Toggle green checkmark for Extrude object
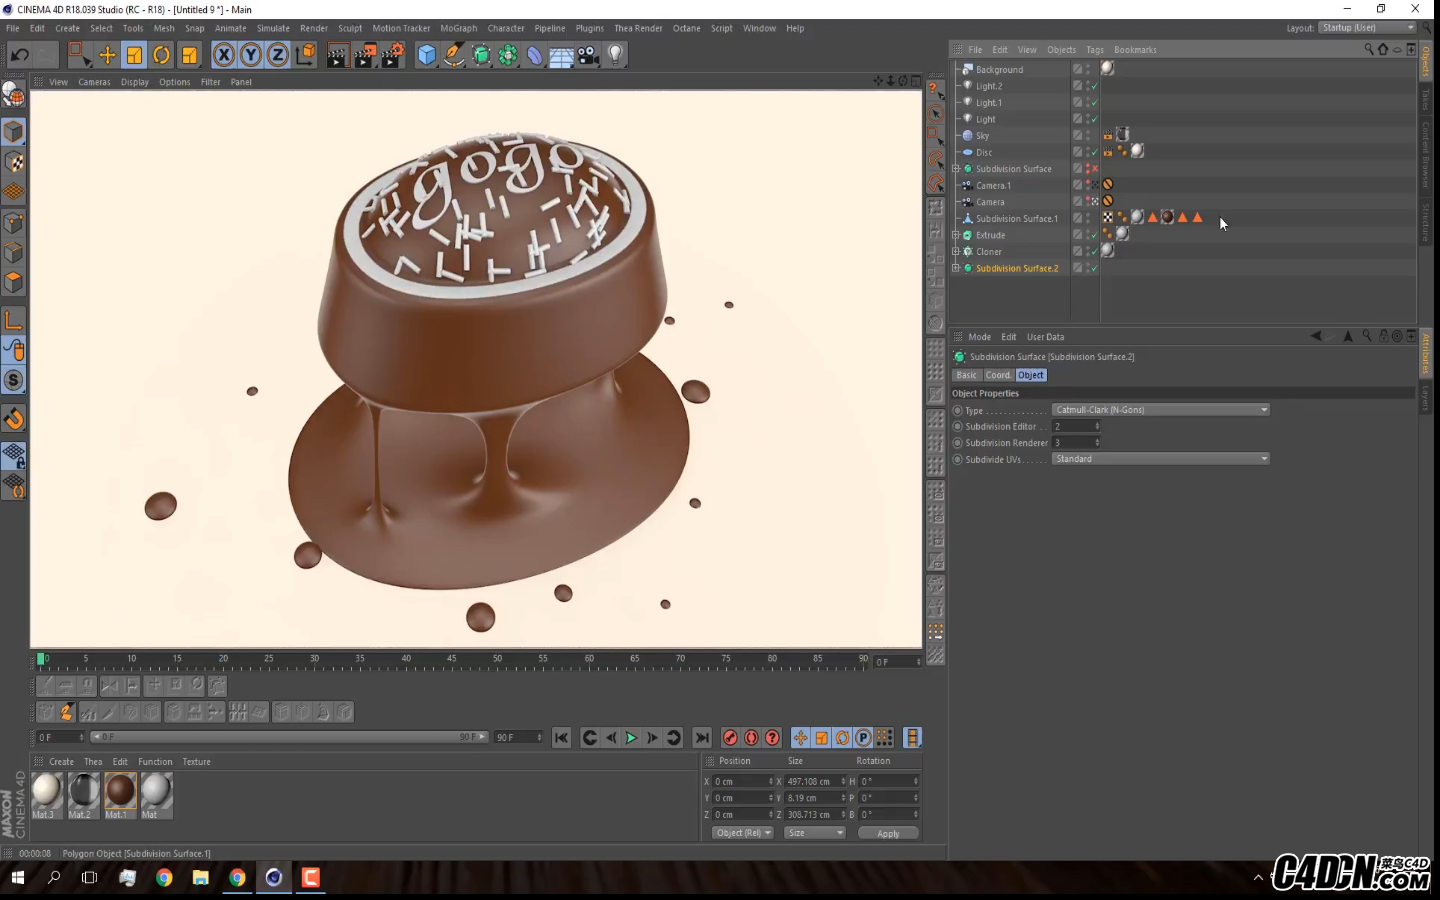The height and width of the screenshot is (900, 1440). pos(1094,235)
